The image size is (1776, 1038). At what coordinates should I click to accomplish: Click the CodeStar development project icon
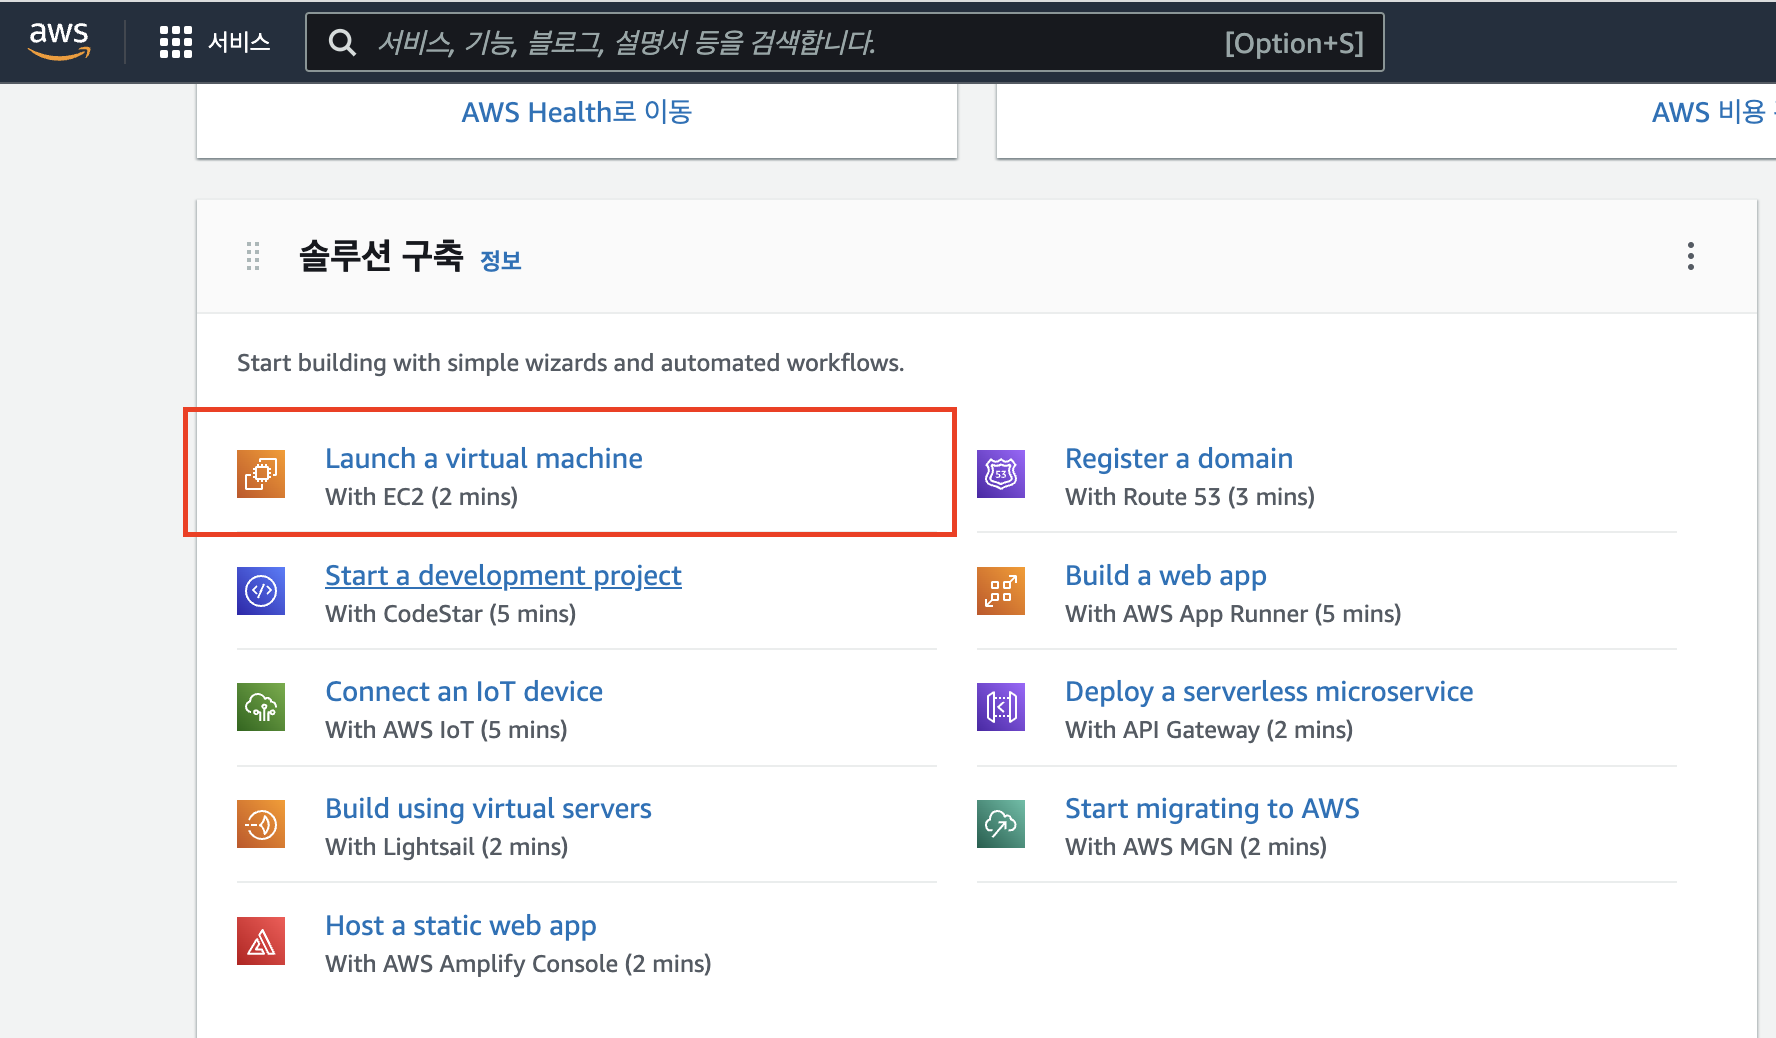click(x=261, y=591)
